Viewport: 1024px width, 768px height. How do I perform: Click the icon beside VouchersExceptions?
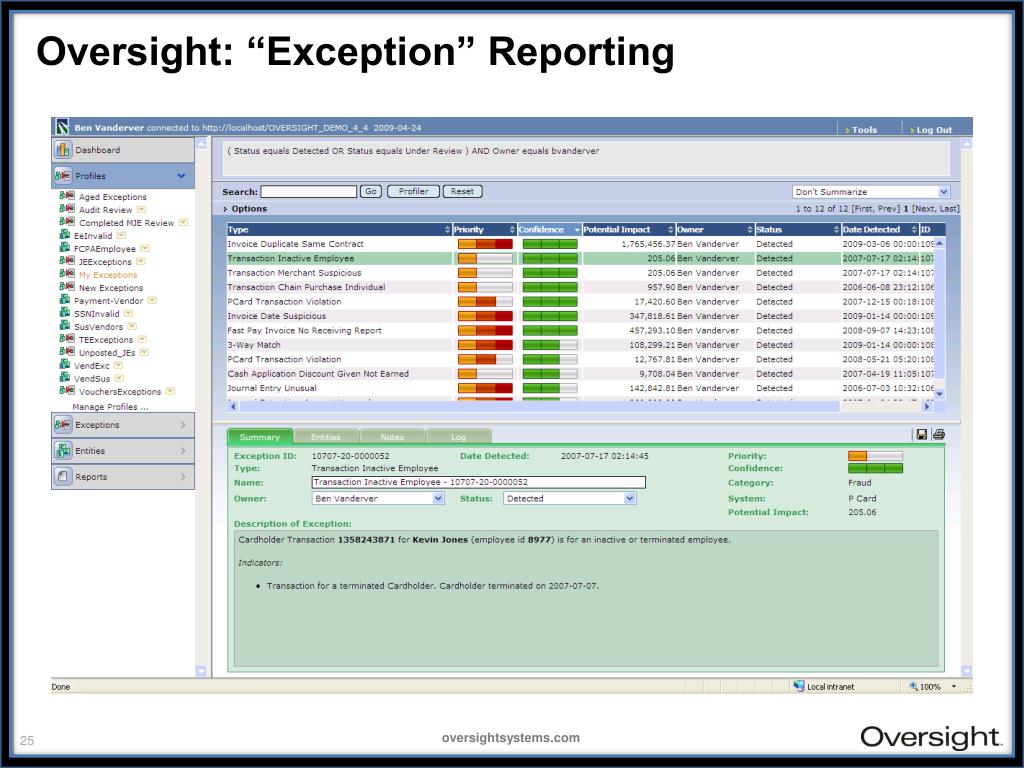tap(67, 391)
